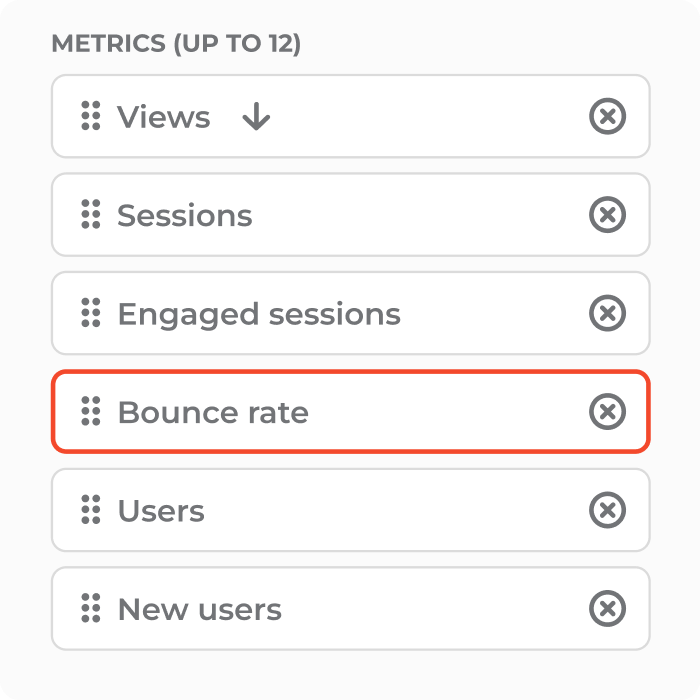Toggle the sort arrow next to Views
The image size is (700, 700).
point(256,117)
